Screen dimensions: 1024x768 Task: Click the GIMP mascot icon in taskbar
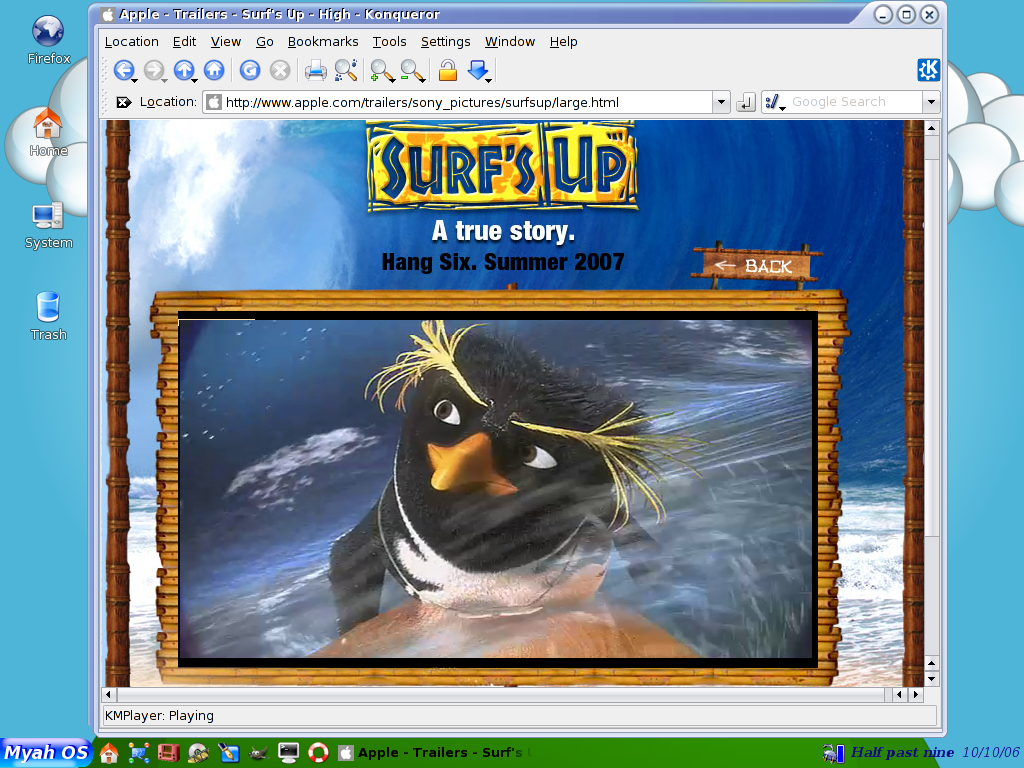[258, 753]
